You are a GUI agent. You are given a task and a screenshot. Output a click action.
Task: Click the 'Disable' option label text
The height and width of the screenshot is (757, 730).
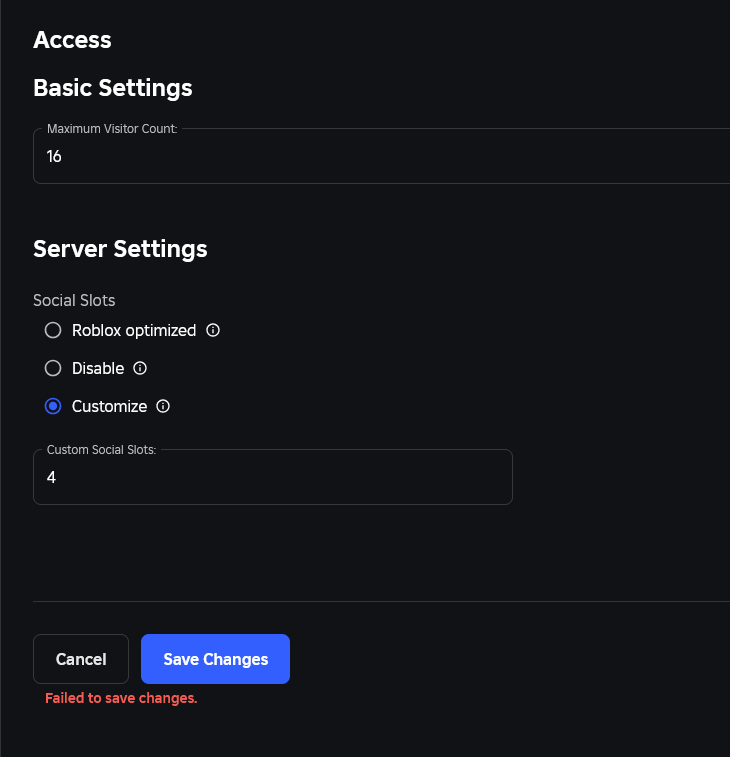coord(98,368)
